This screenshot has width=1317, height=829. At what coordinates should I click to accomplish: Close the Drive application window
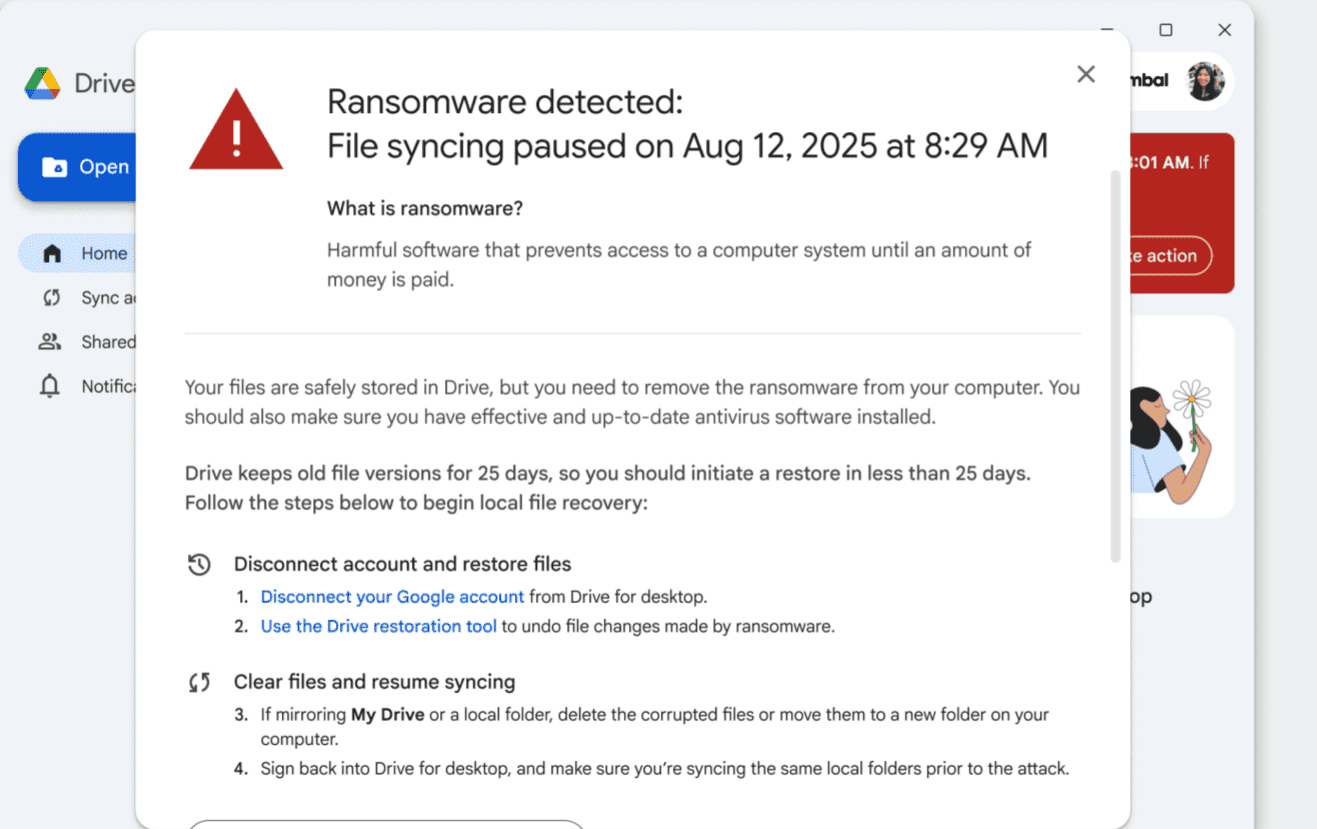(x=1224, y=30)
